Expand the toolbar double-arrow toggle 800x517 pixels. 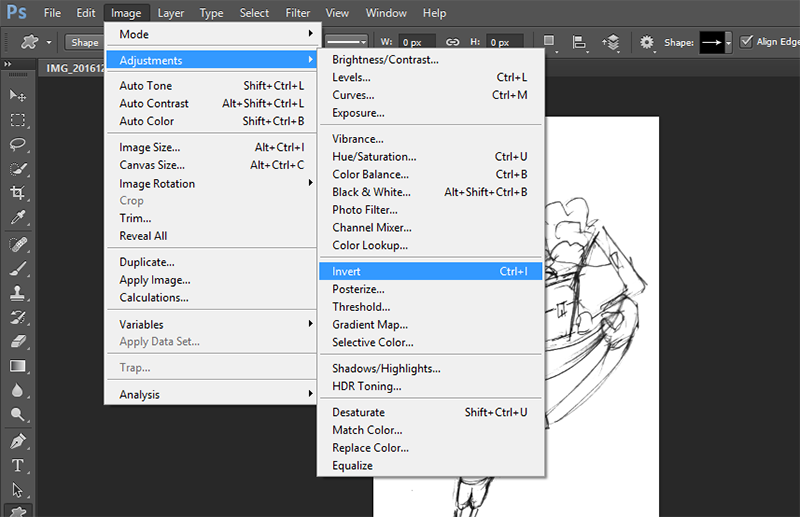click(8, 64)
